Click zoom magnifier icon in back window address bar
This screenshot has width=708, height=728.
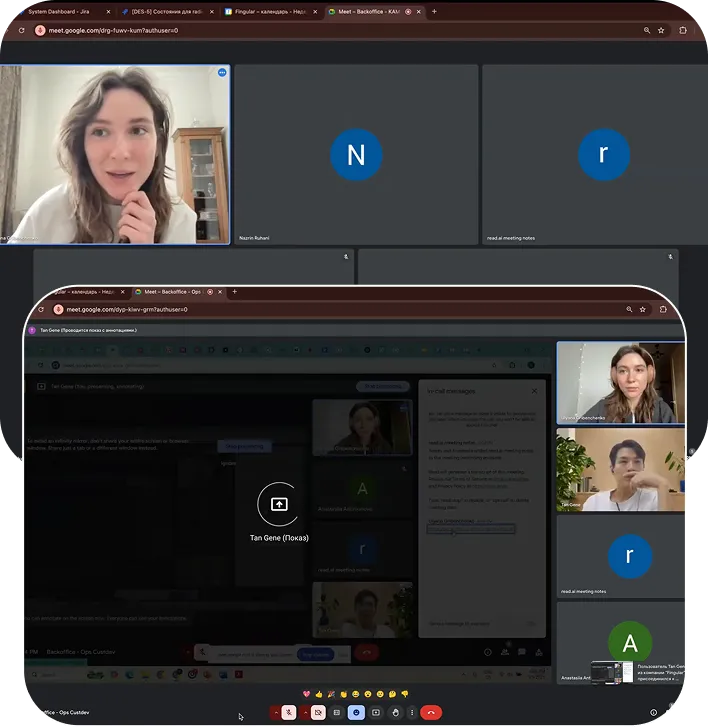(647, 30)
